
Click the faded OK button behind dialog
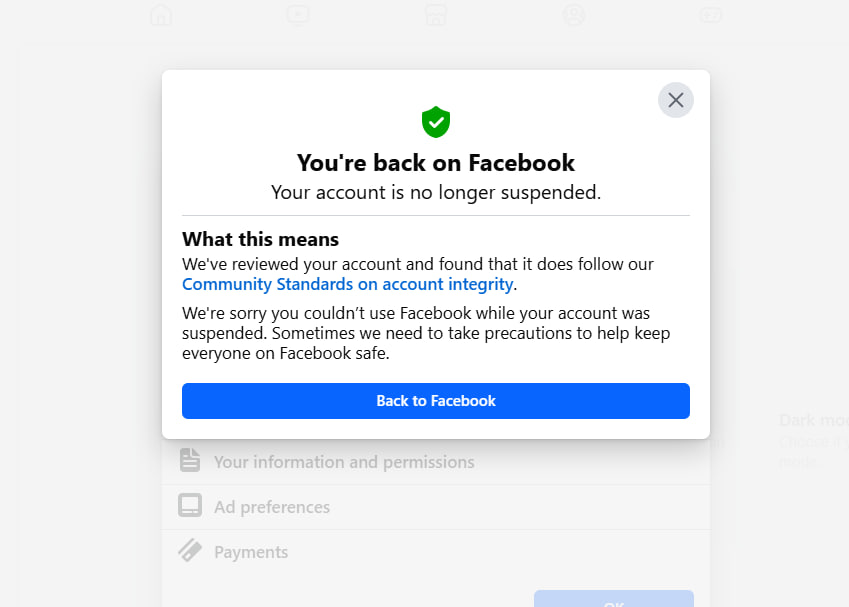tap(613, 600)
